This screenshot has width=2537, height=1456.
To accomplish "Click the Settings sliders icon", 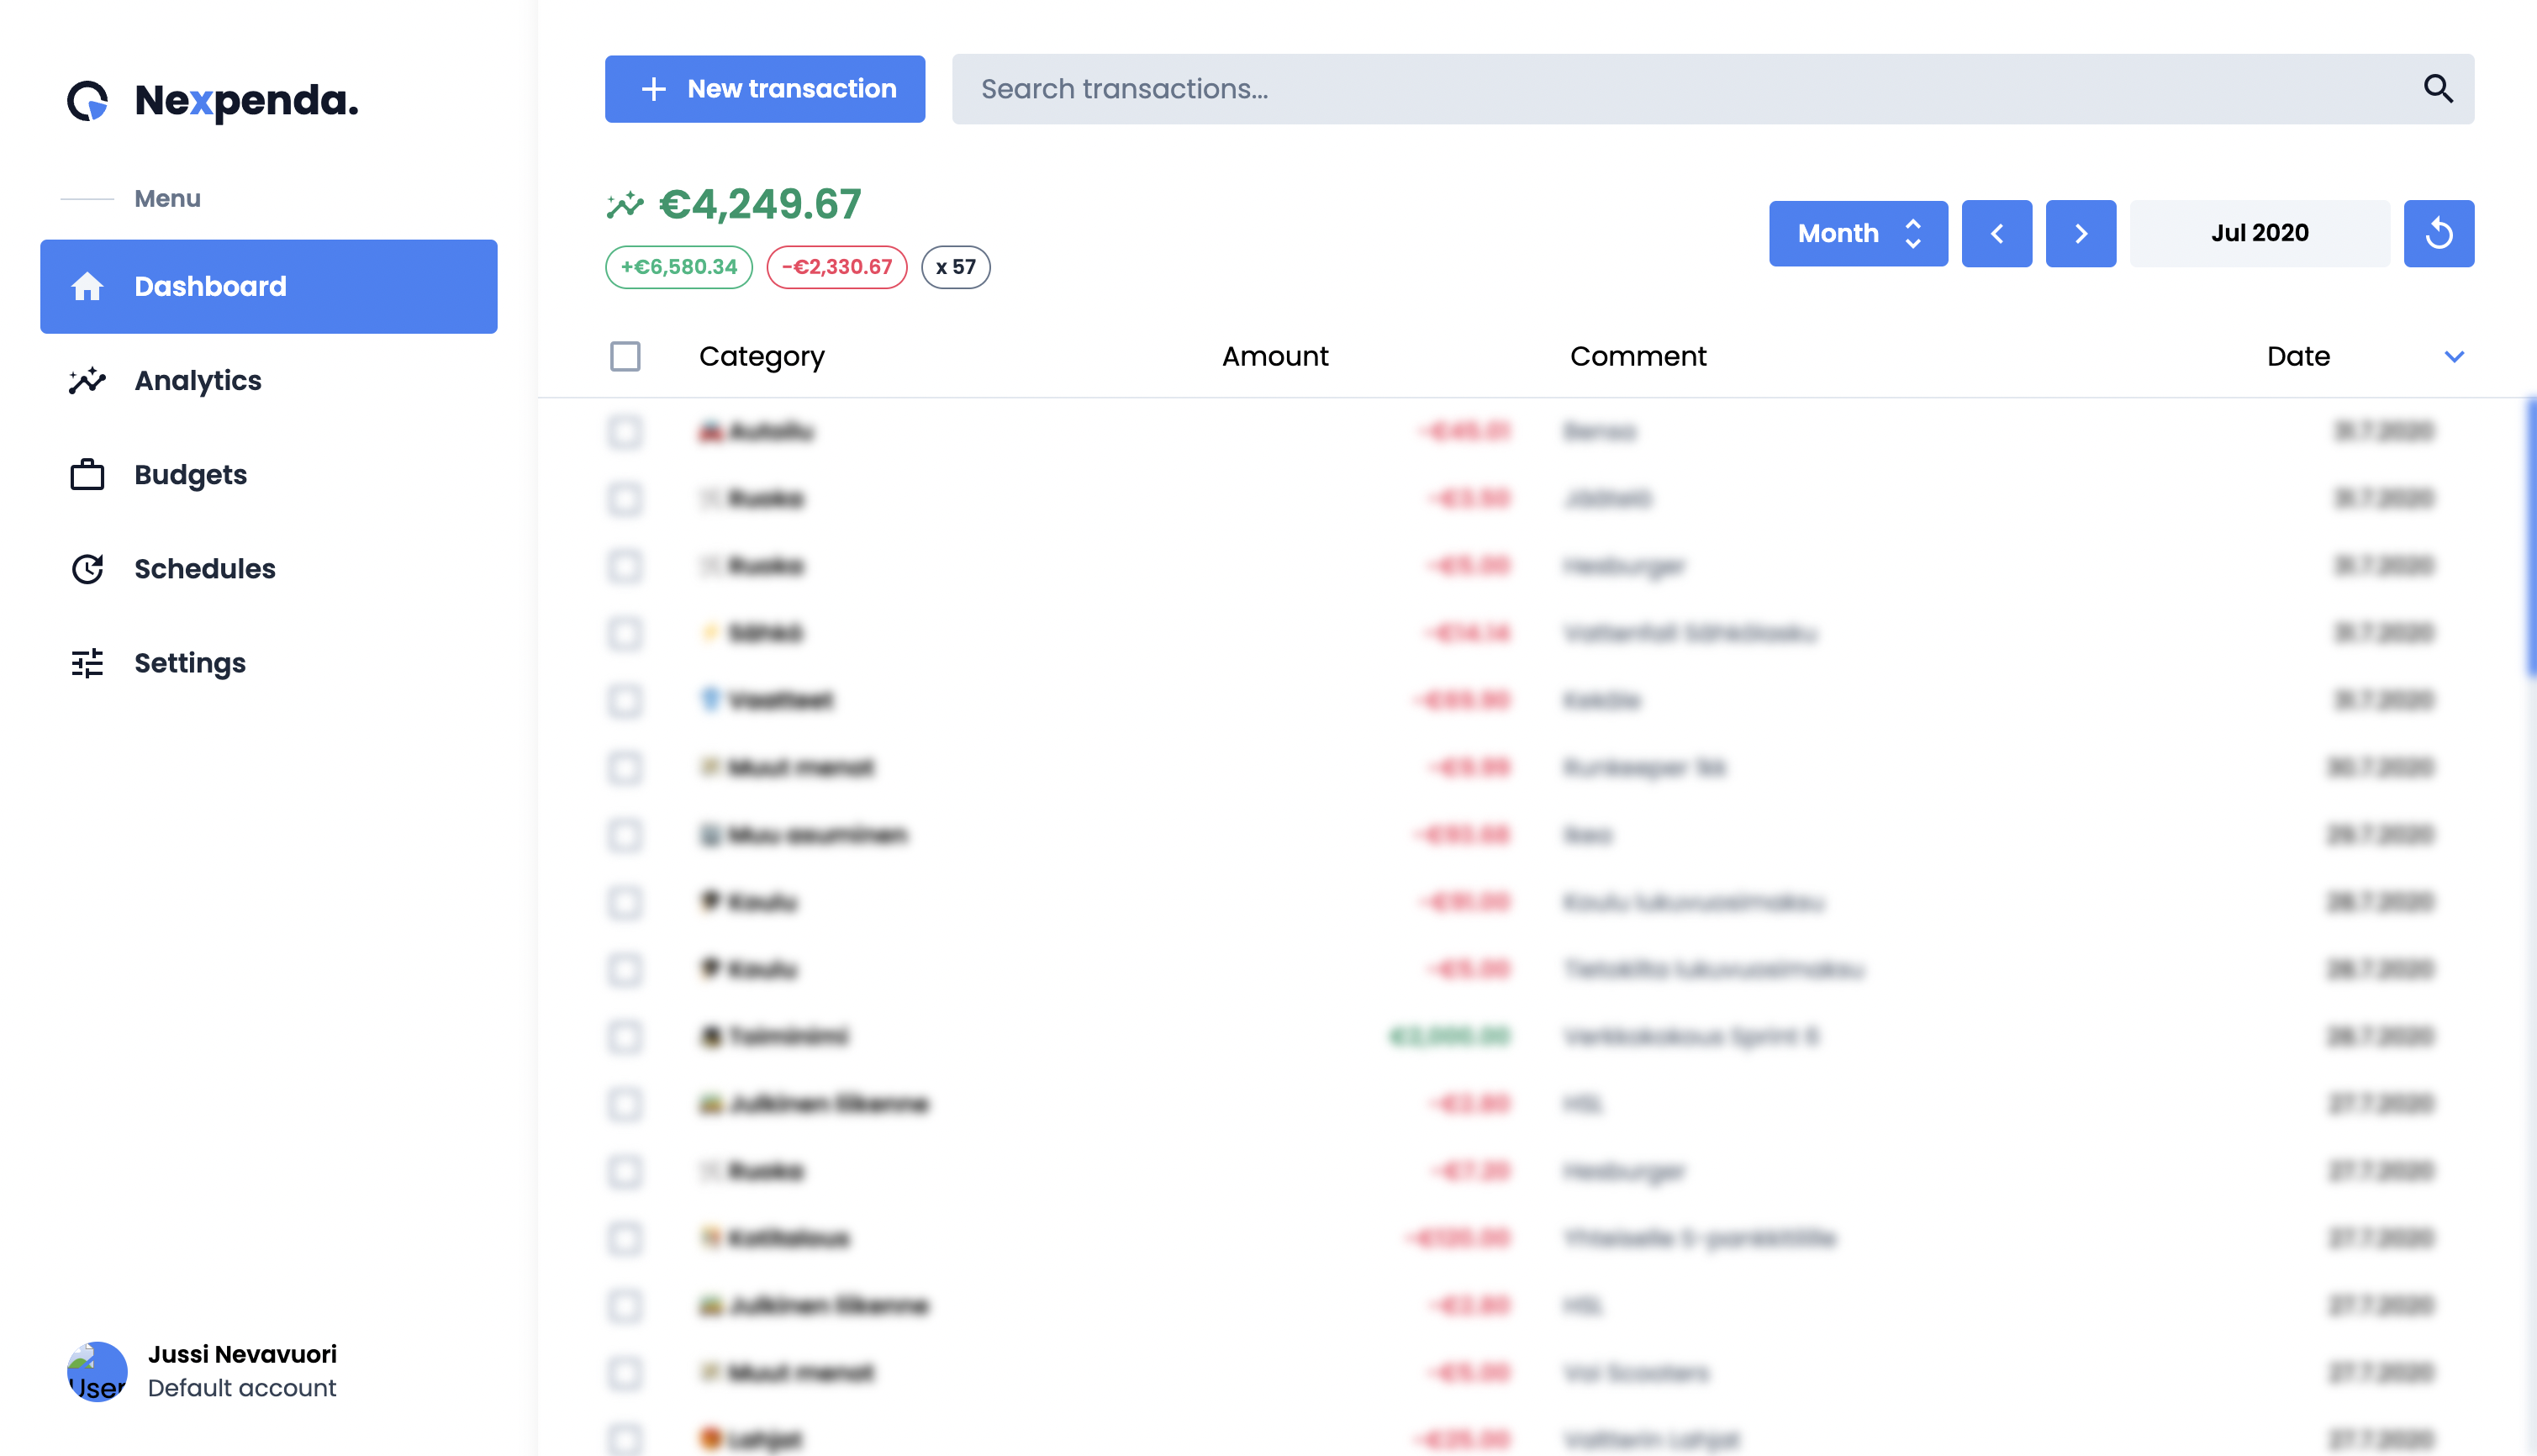I will point(87,663).
